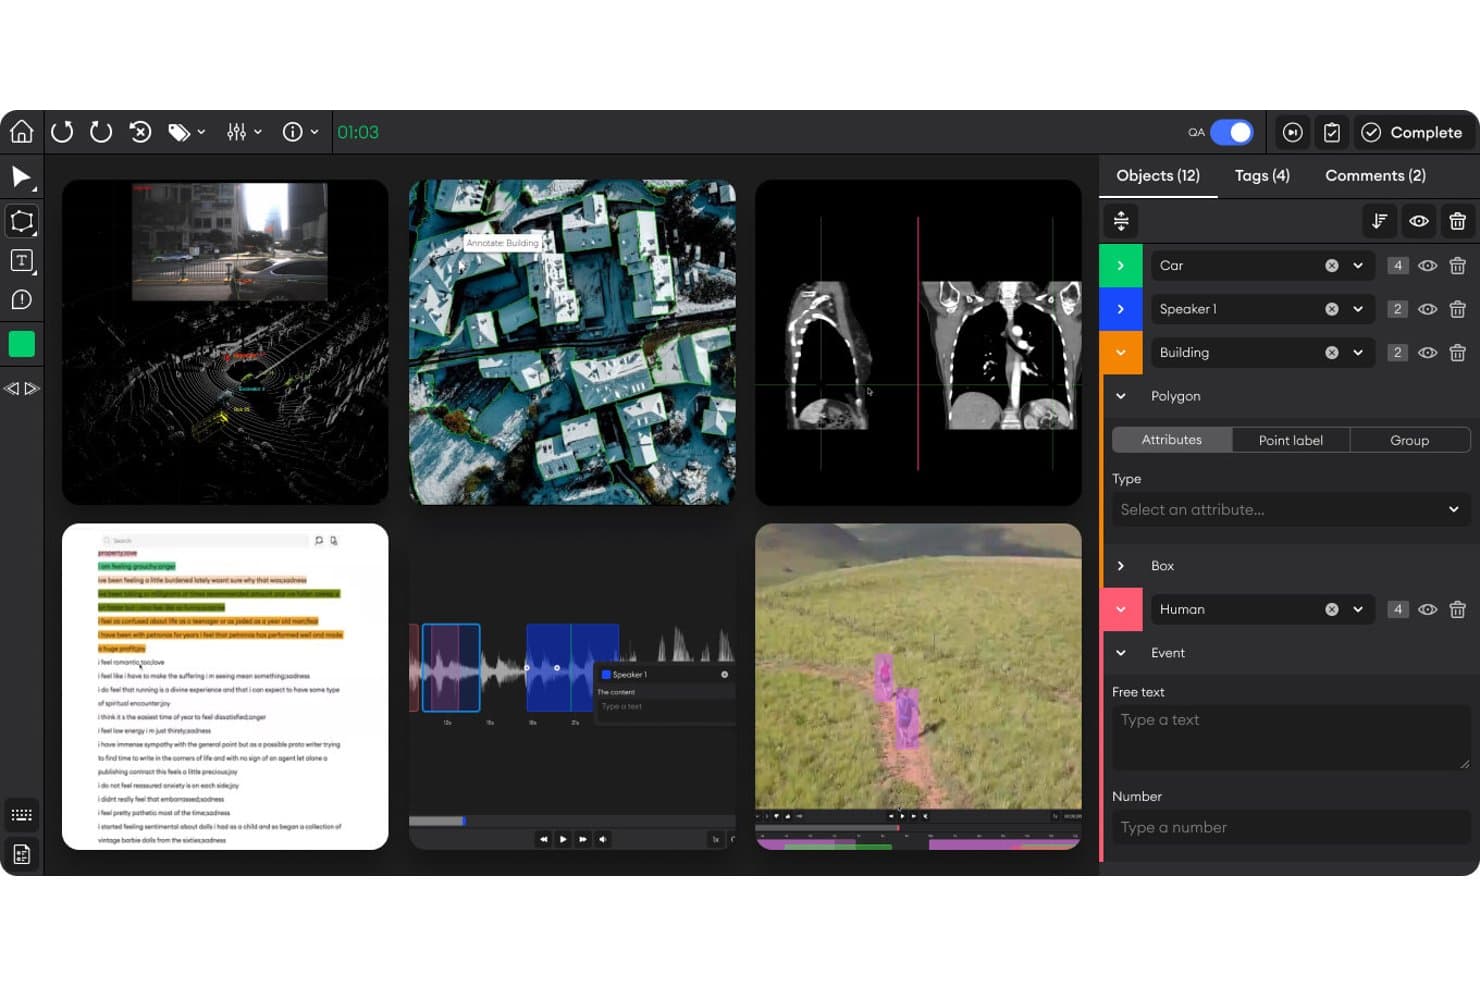Collapse the Building object group

pyautogui.click(x=1121, y=353)
